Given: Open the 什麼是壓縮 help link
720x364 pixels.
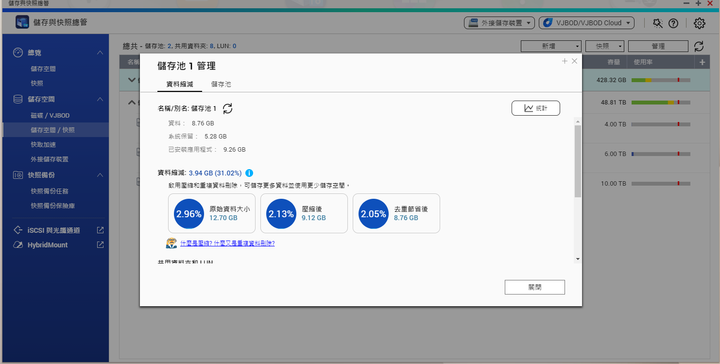Looking at the screenshot, I should [227, 243].
